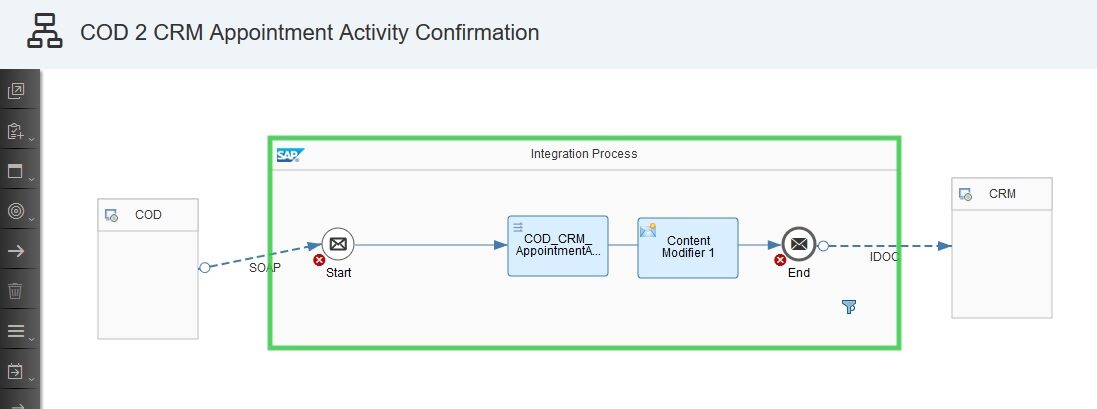The height and width of the screenshot is (409, 1097).
Task: Click the Start message event icon
Action: click(x=338, y=244)
